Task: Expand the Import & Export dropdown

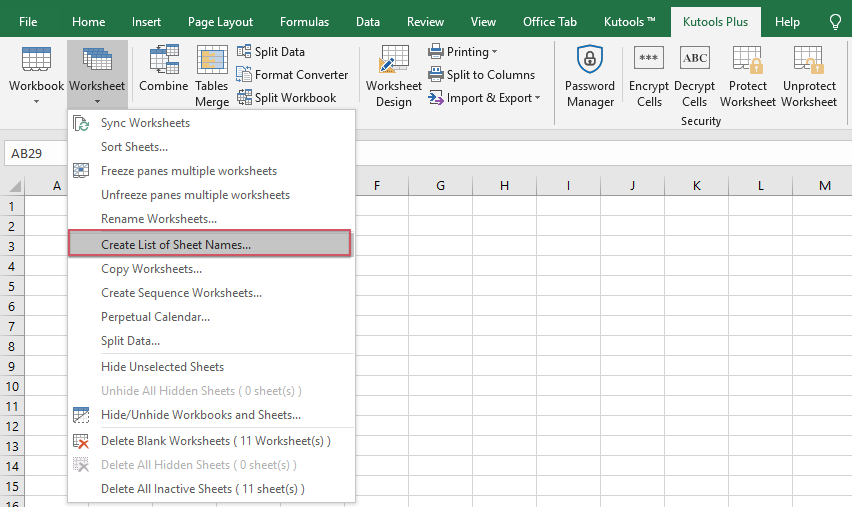Action: (485, 98)
